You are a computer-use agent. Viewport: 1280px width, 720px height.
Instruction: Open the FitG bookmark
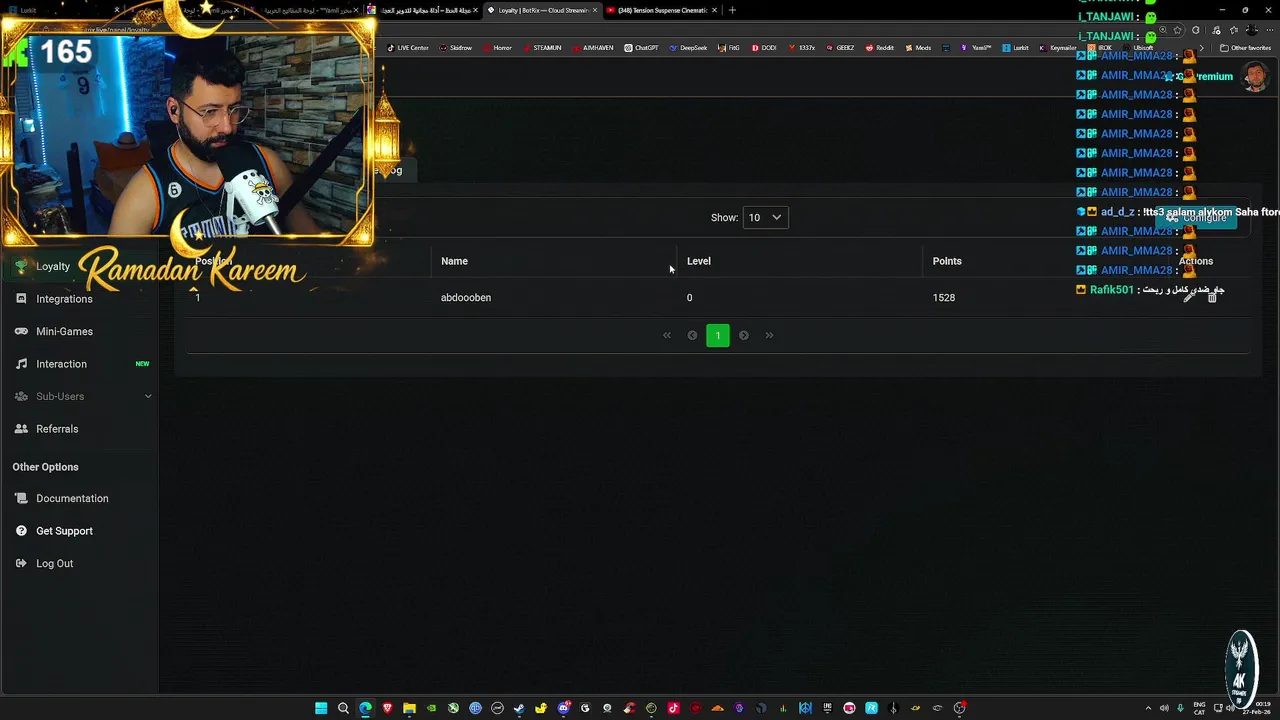click(x=729, y=48)
